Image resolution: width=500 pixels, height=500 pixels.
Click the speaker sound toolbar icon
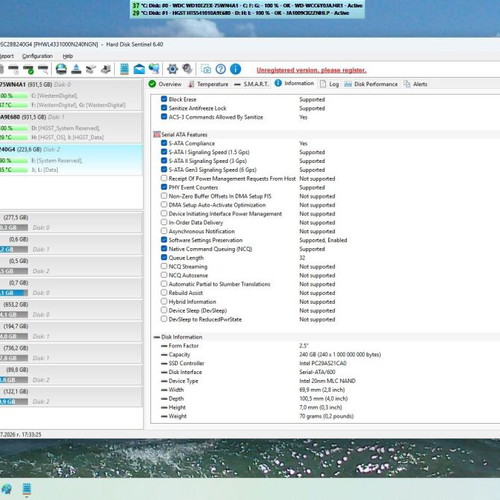[x=187, y=69]
